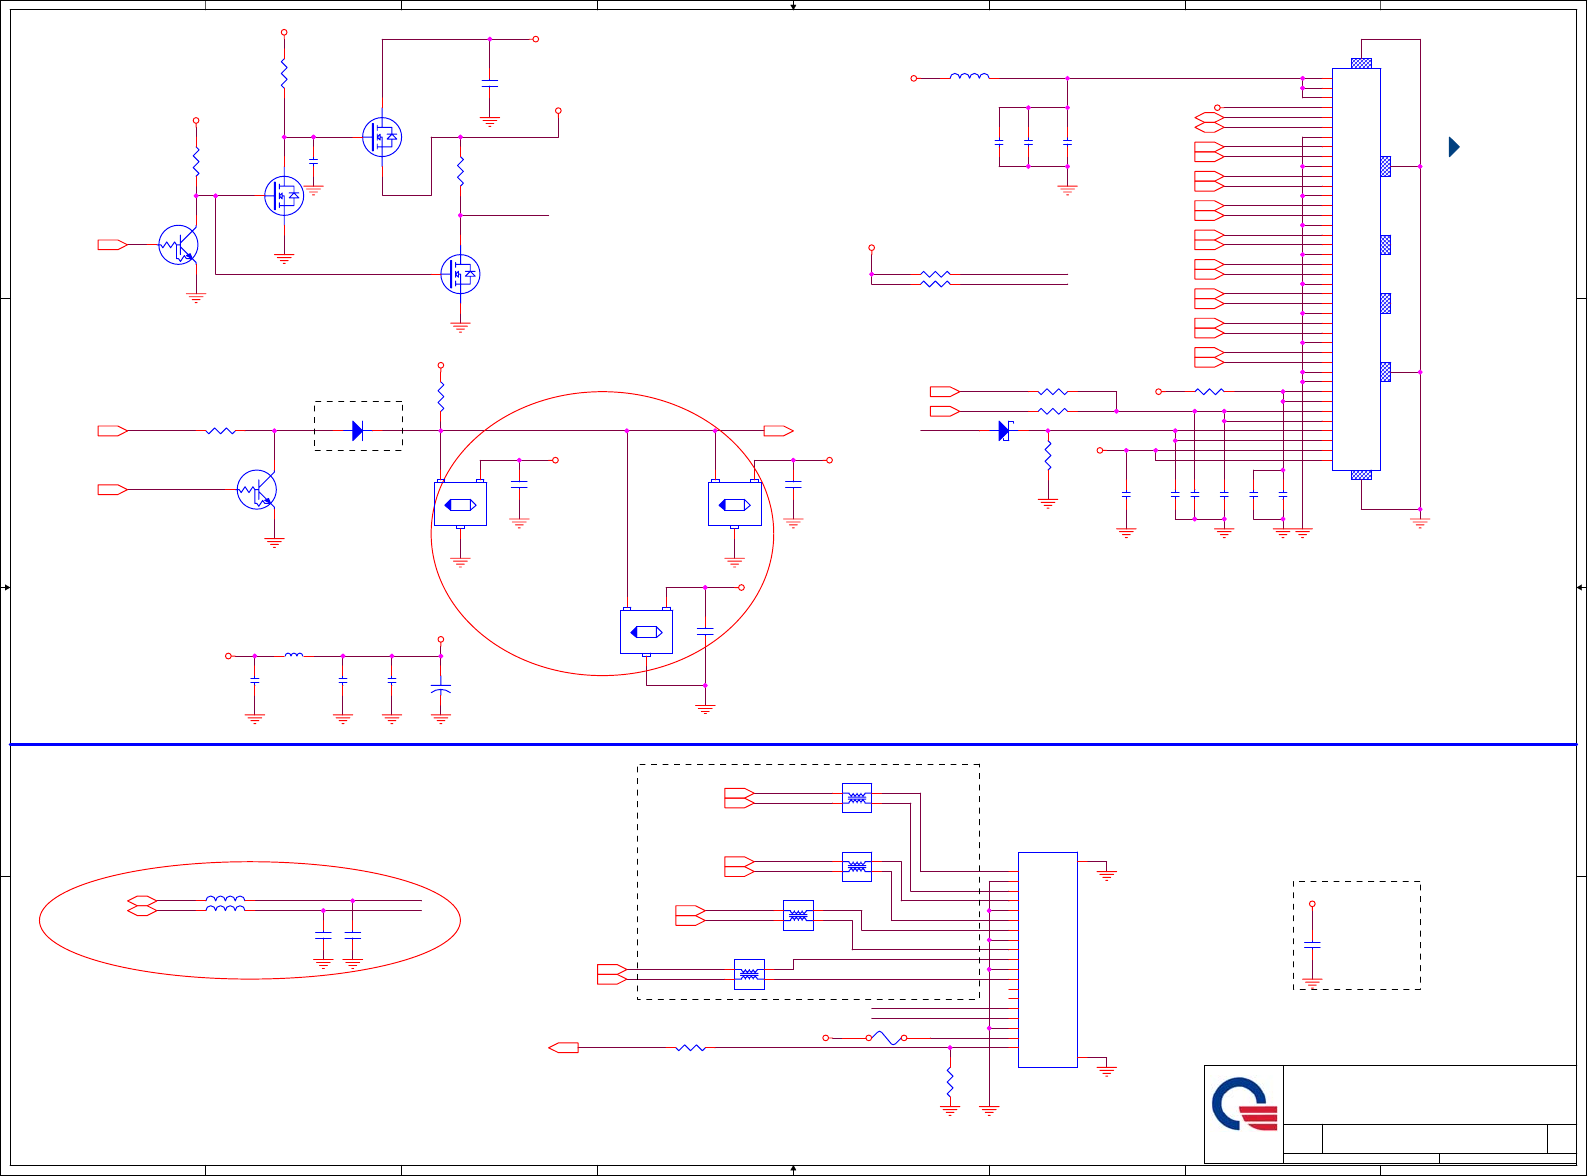Select the tall connector block at upper right
Screen dimensions: 1588x1176
(x=1356, y=269)
